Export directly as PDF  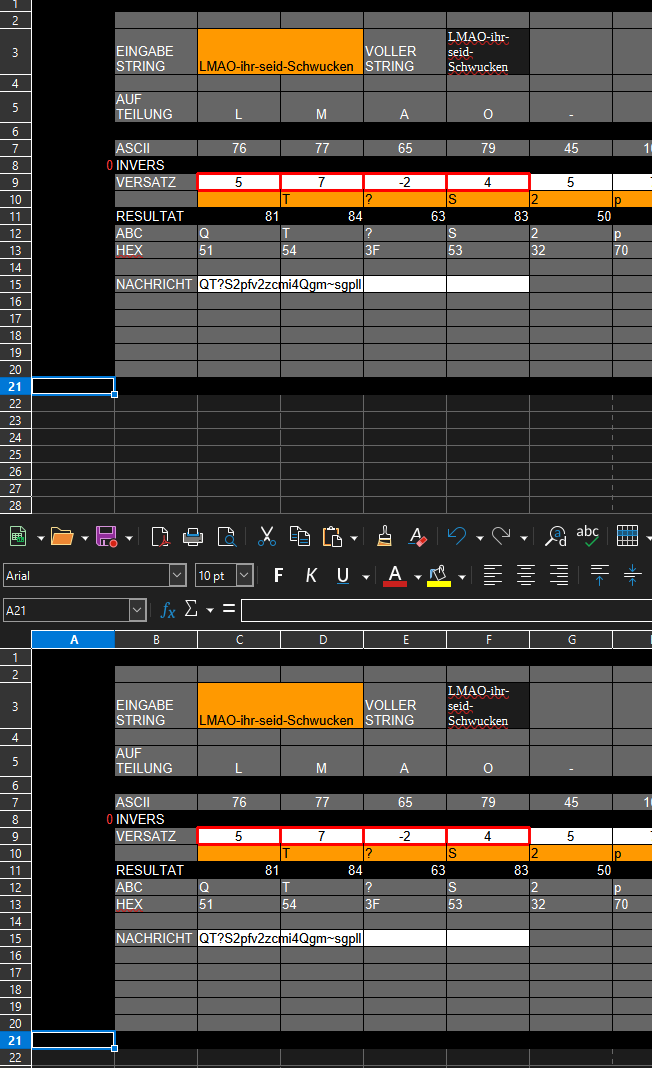point(160,537)
